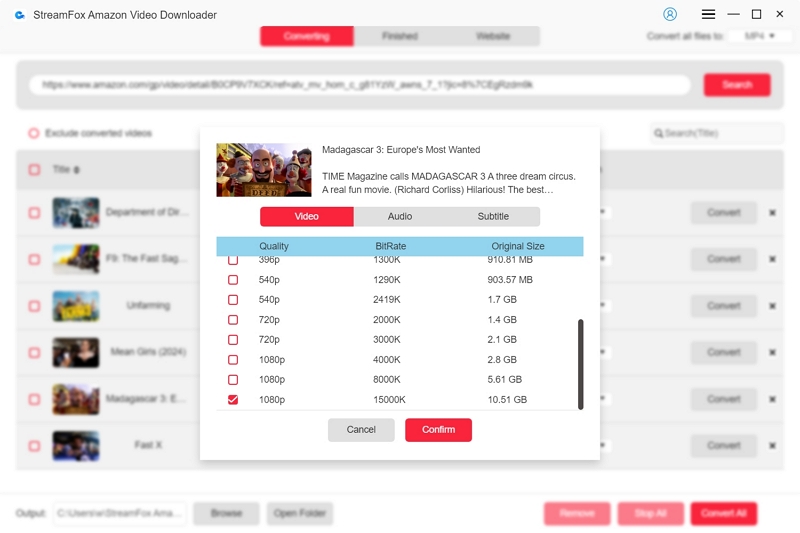The height and width of the screenshot is (533, 800).
Task: Tick the 720p 3000K quality checkbox
Action: point(233,340)
